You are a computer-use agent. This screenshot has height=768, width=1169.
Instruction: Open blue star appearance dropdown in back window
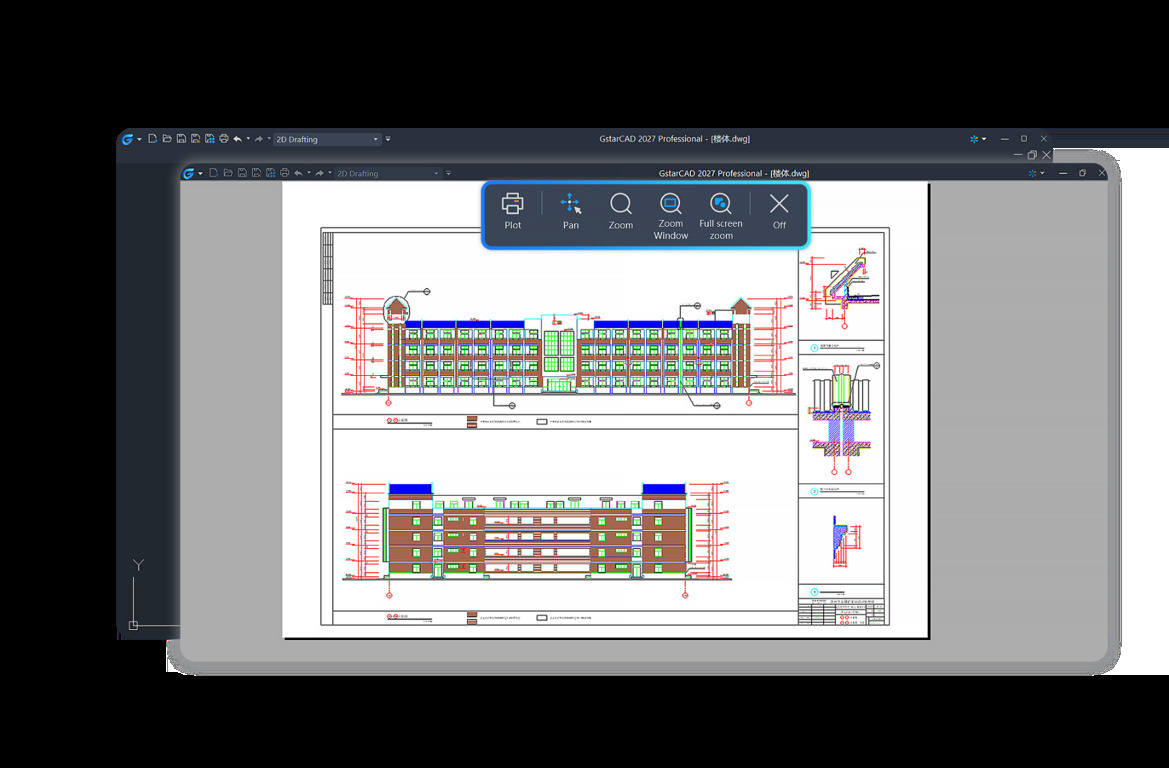pos(977,139)
